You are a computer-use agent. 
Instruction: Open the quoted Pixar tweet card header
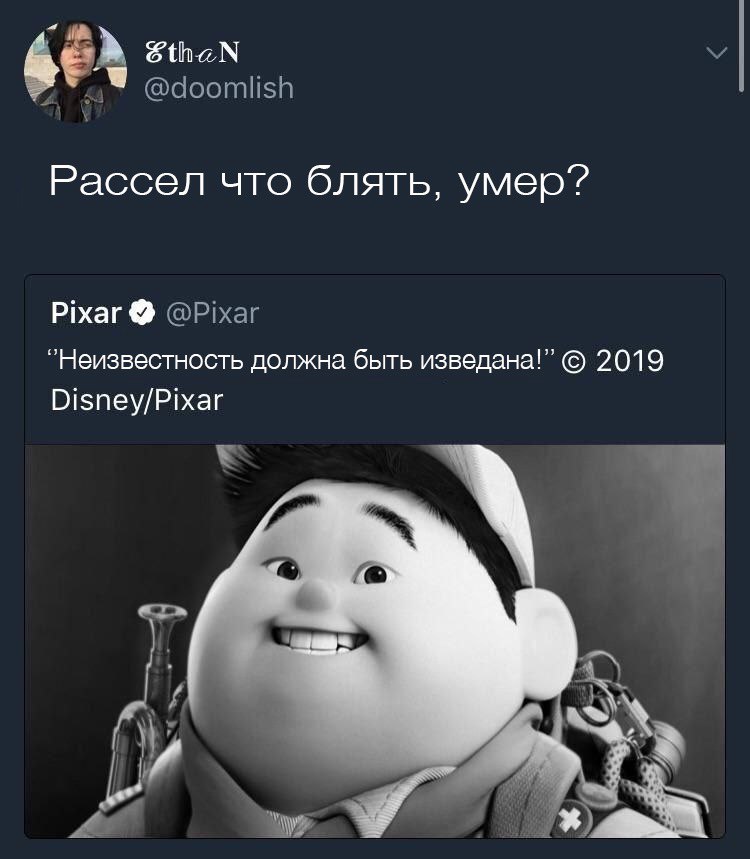(x=155, y=313)
